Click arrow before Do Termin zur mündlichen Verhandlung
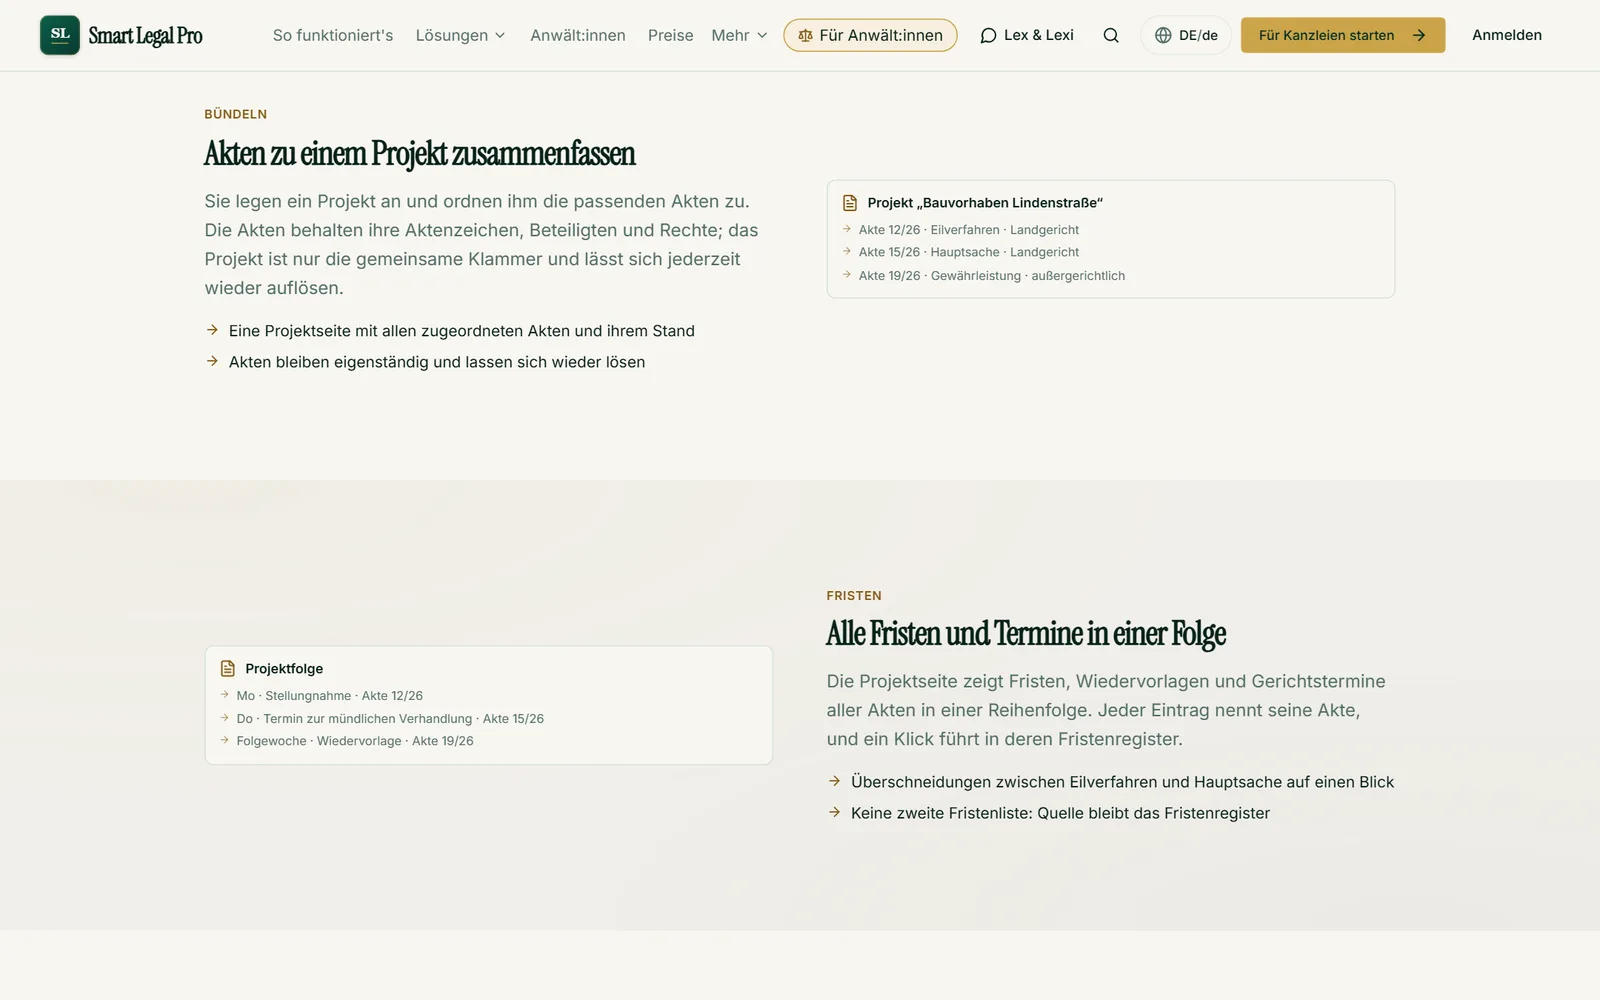1600x1000 pixels. [x=225, y=718]
